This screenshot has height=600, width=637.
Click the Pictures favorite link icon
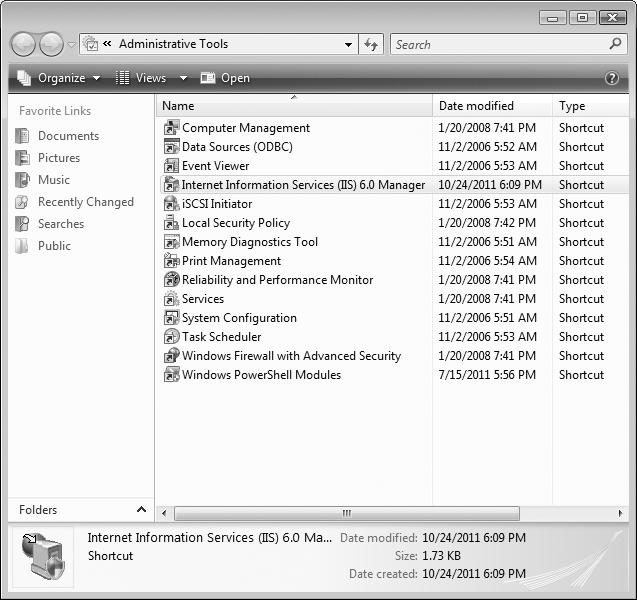pyautogui.click(x=22, y=158)
